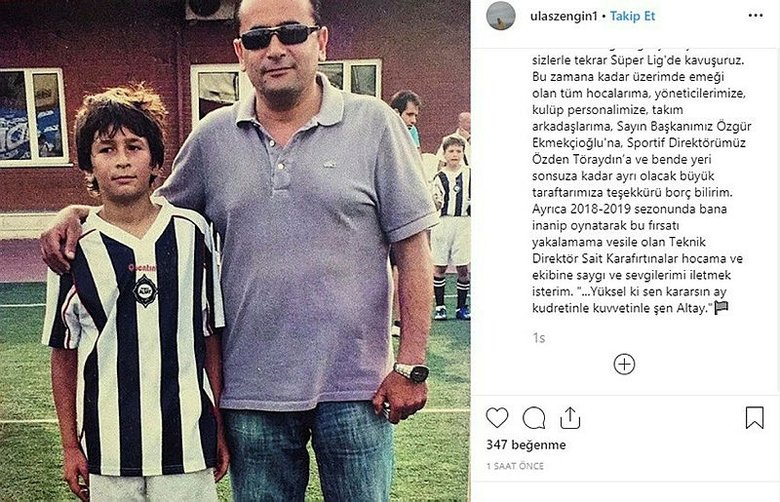Click the wristwatch in the photo
780x502 pixels.
pos(412,372)
